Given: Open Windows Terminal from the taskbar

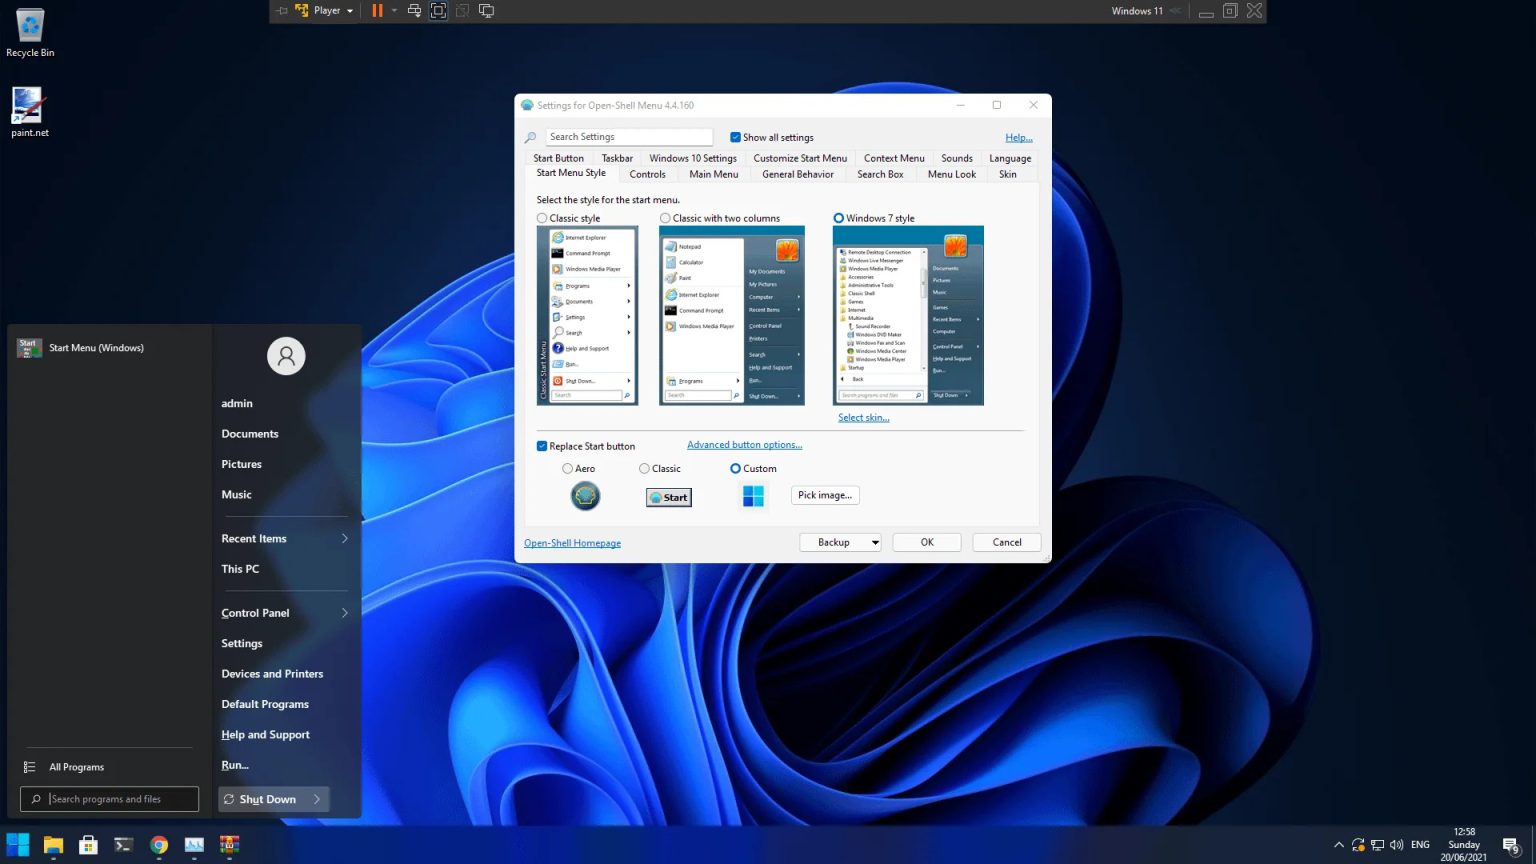Looking at the screenshot, I should pos(123,844).
